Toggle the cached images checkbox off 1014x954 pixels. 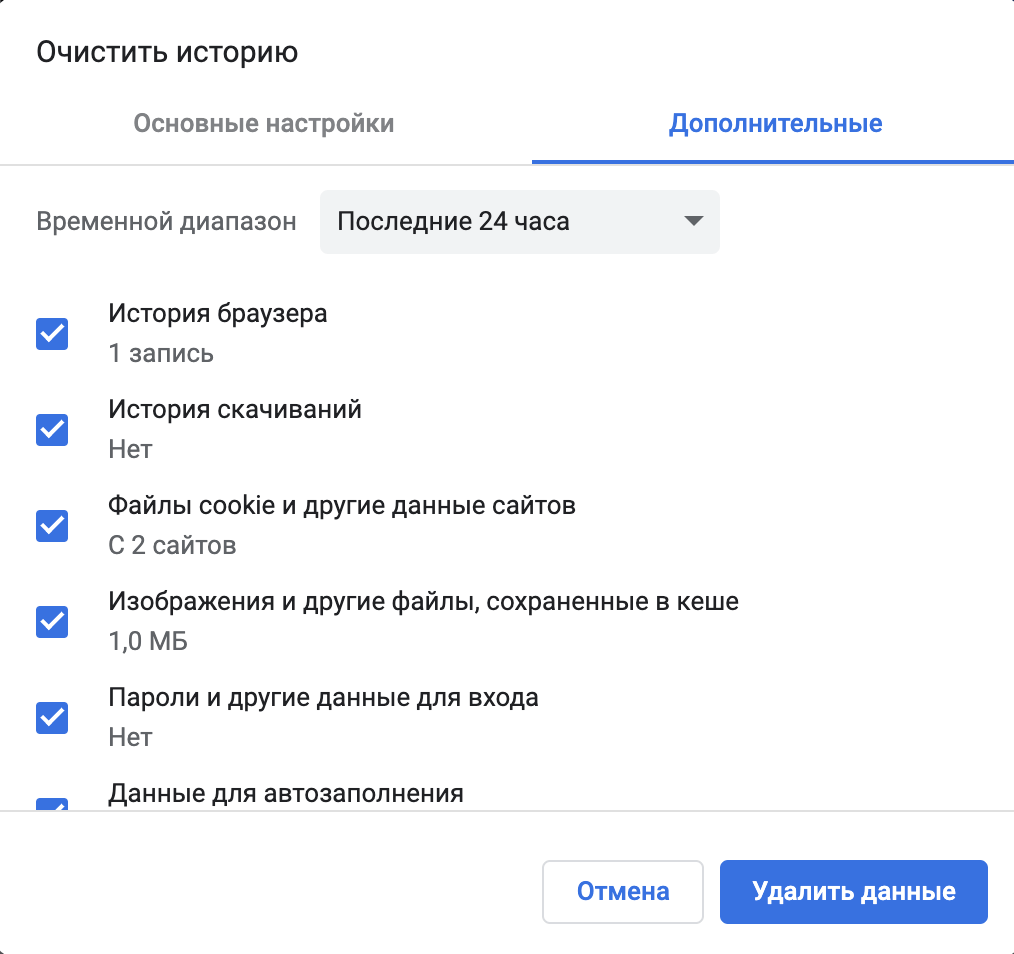(51, 621)
